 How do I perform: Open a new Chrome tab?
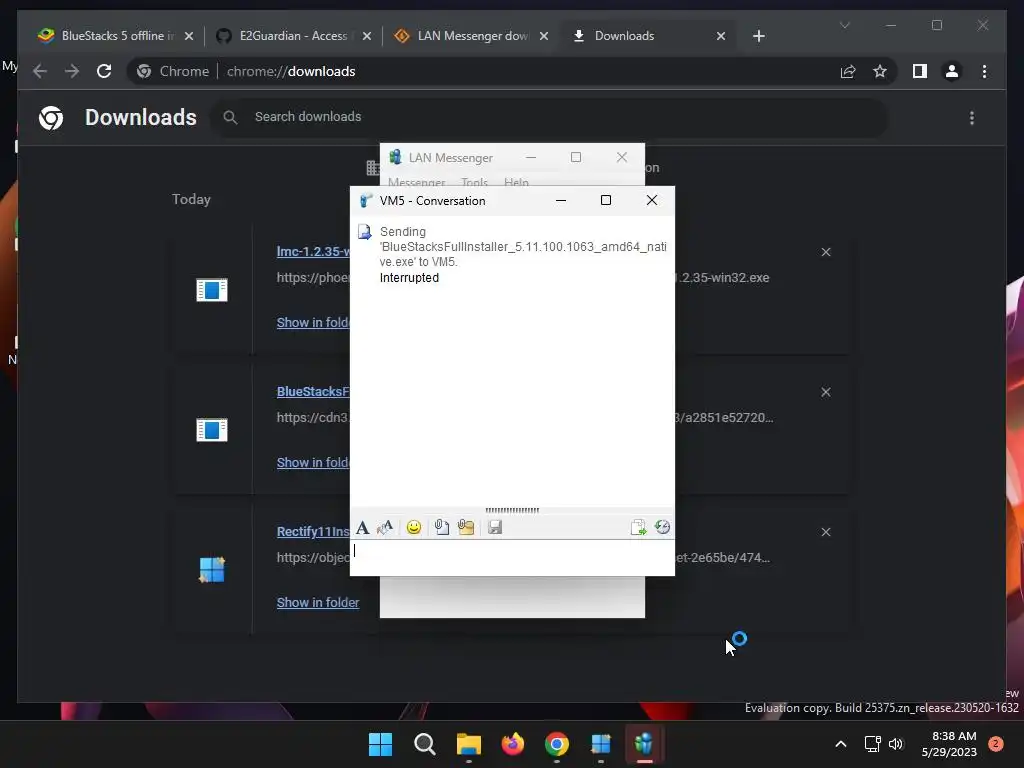click(758, 36)
